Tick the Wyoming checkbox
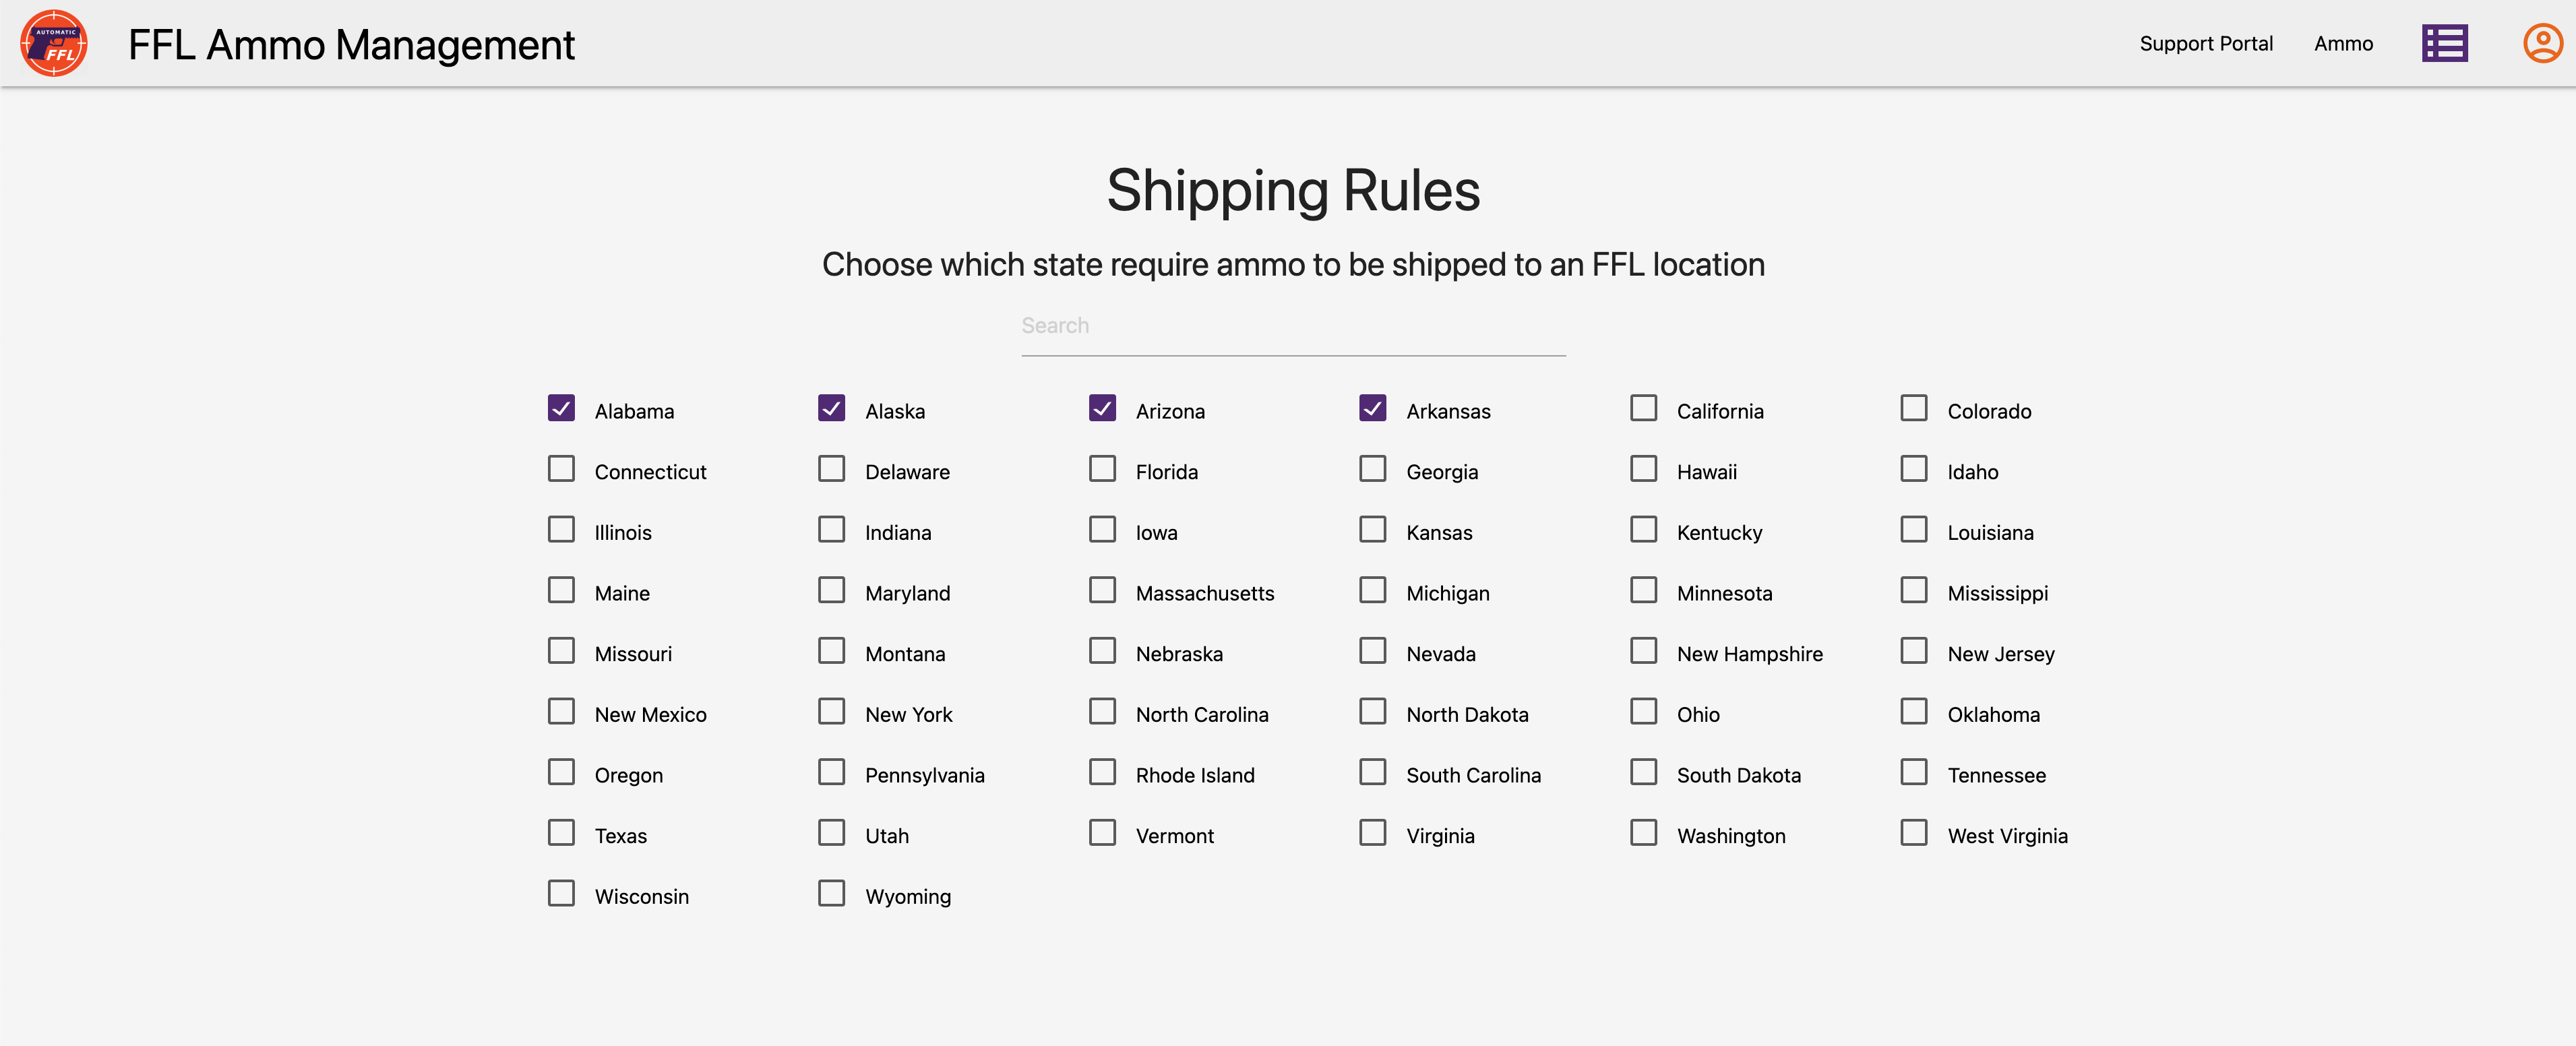Viewport: 2576px width, 1046px height. point(831,894)
